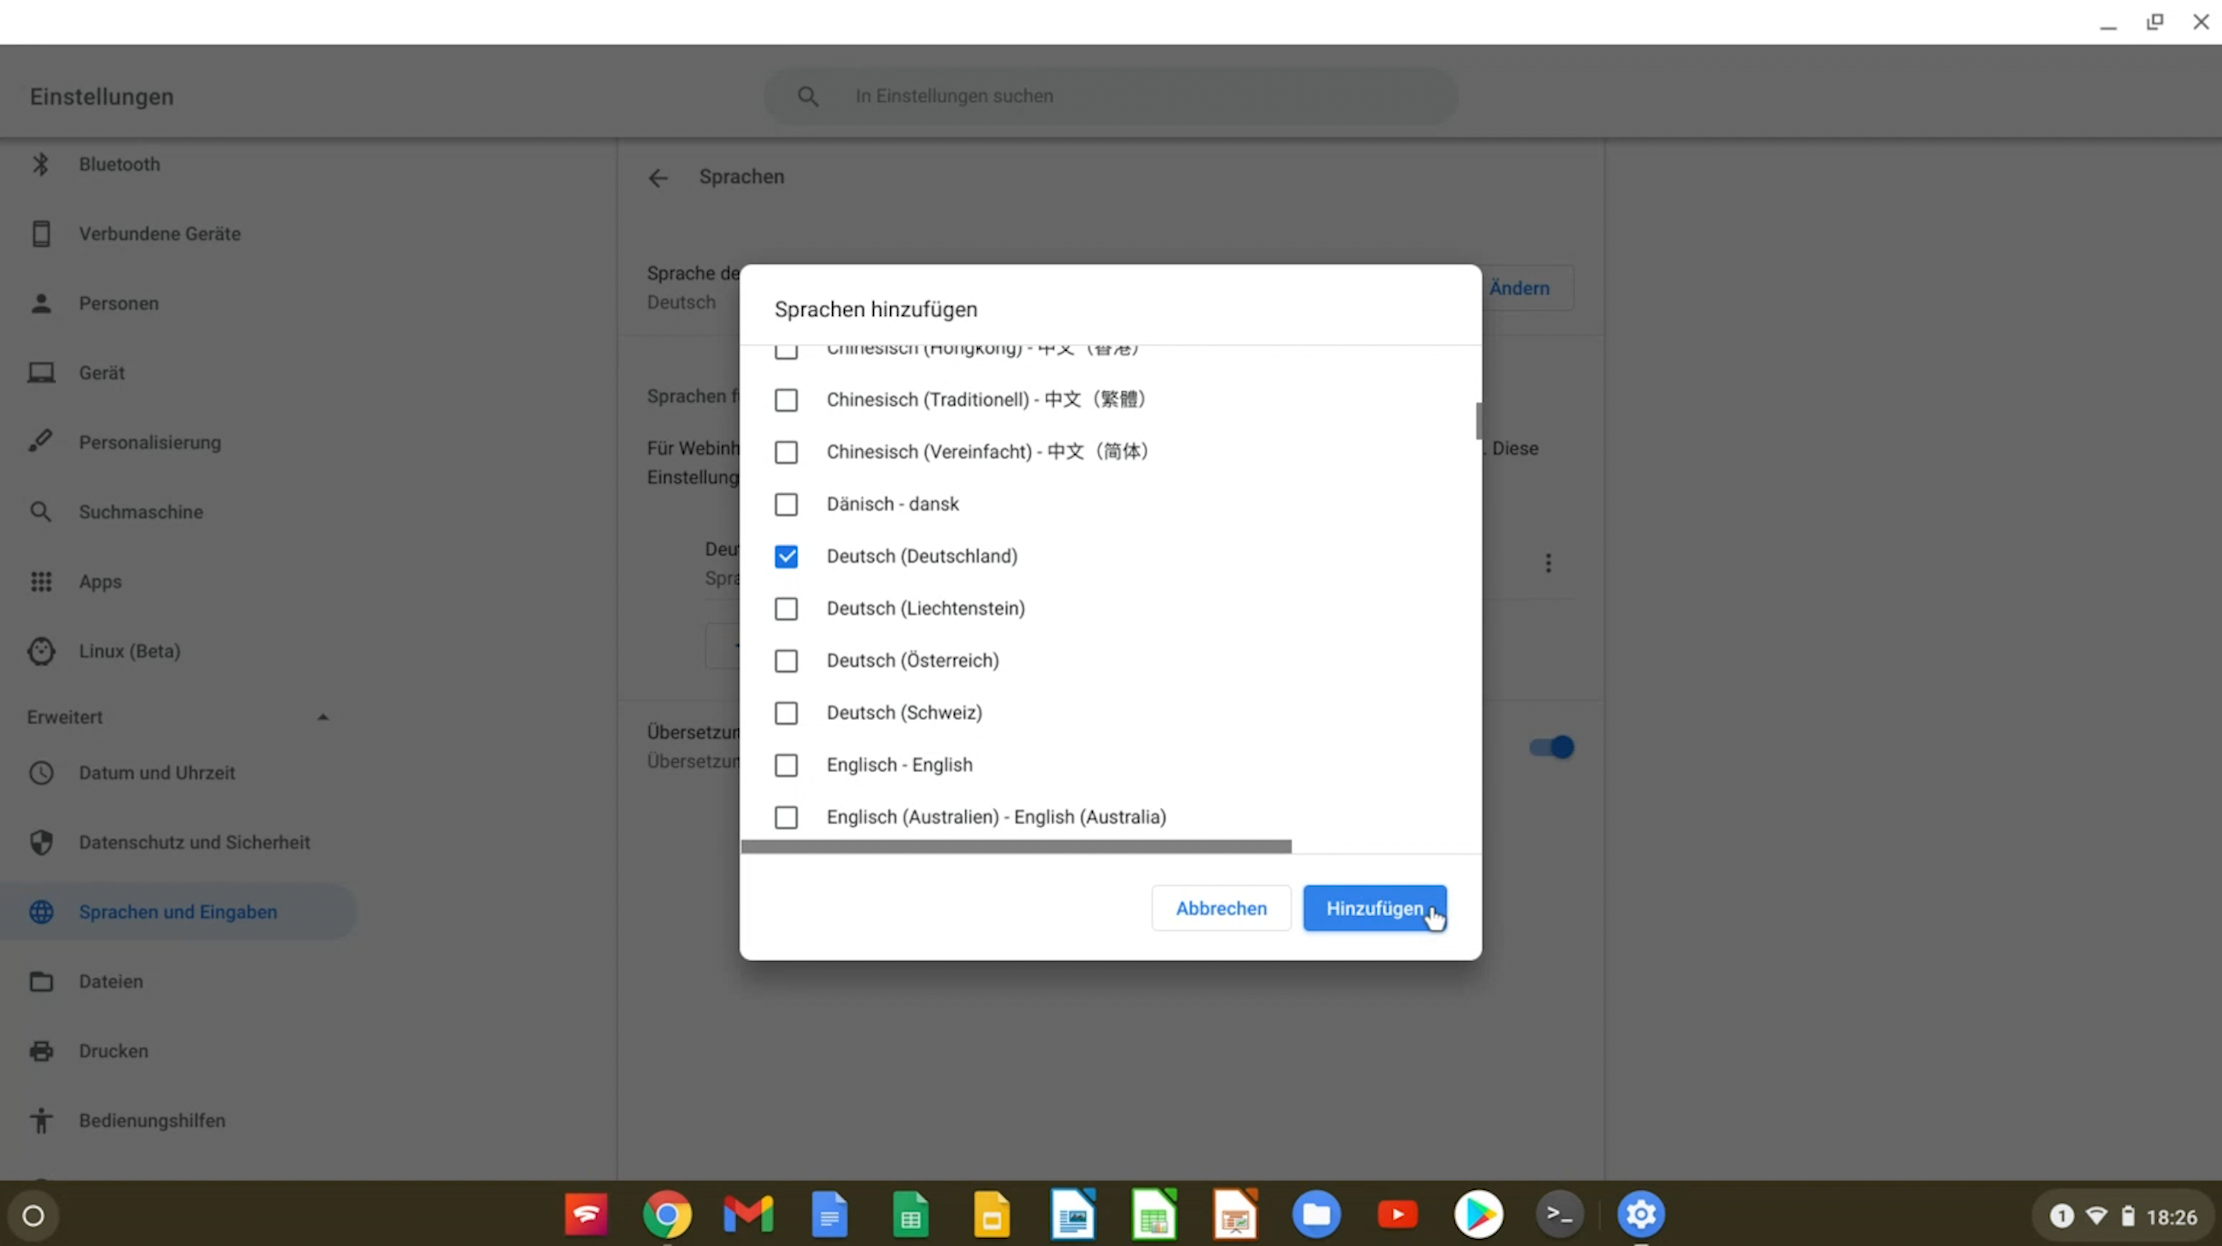Click the Gerät laptop icon
The image size is (2222, 1246).
click(41, 372)
